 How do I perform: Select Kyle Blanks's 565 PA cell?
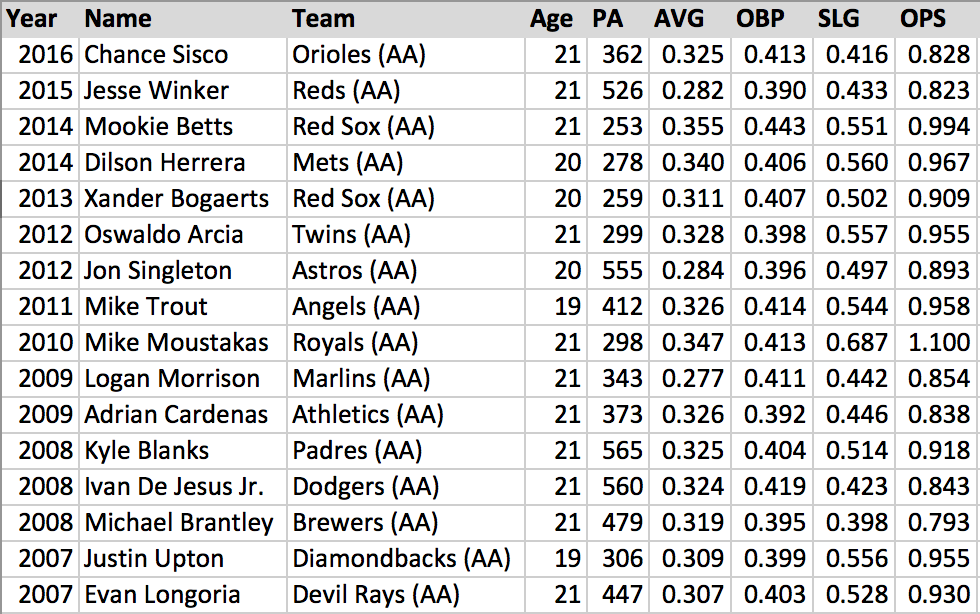(x=622, y=451)
